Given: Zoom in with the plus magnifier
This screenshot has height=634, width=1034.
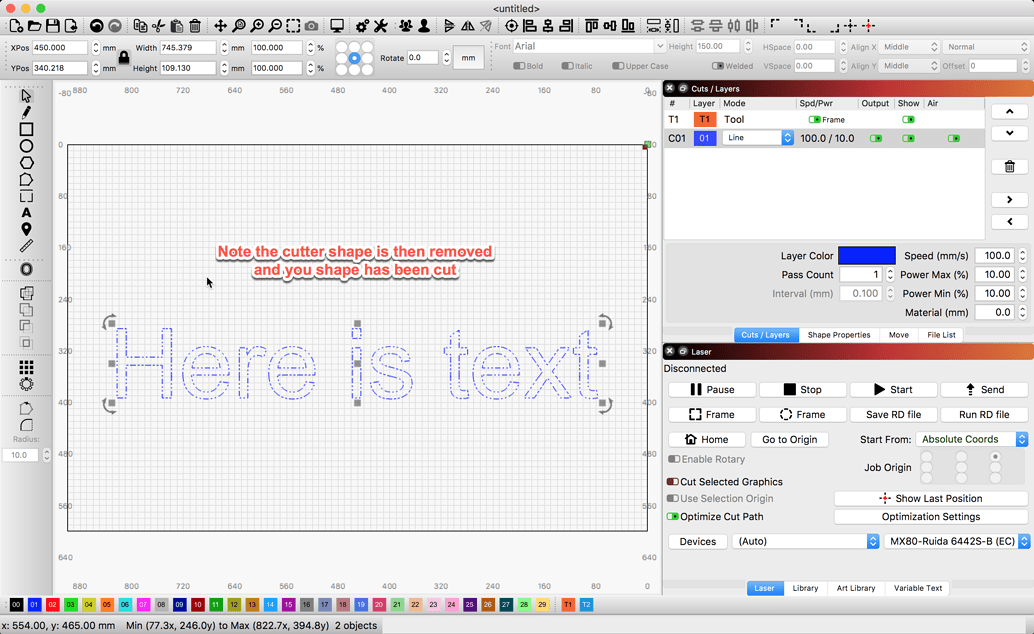Looking at the screenshot, I should [x=257, y=26].
